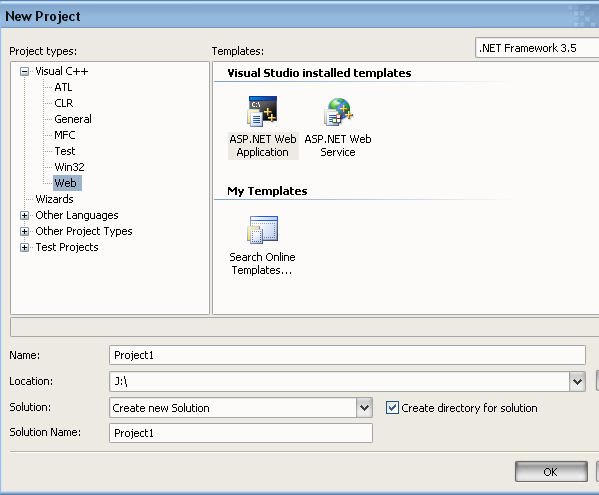Click the OK button
The width and height of the screenshot is (599, 495).
(x=551, y=472)
